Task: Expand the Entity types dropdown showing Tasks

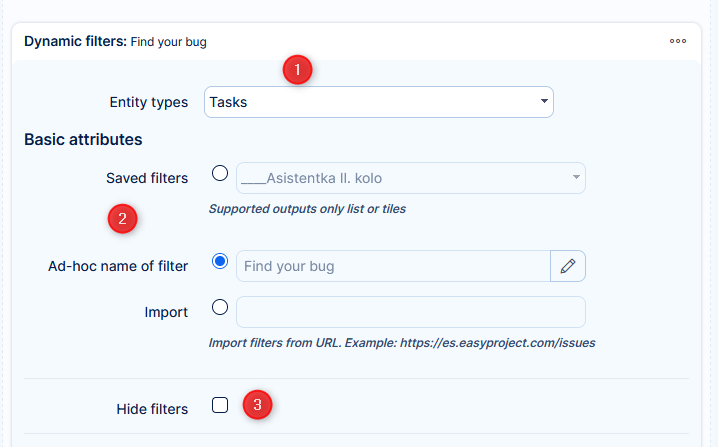Action: (x=378, y=102)
